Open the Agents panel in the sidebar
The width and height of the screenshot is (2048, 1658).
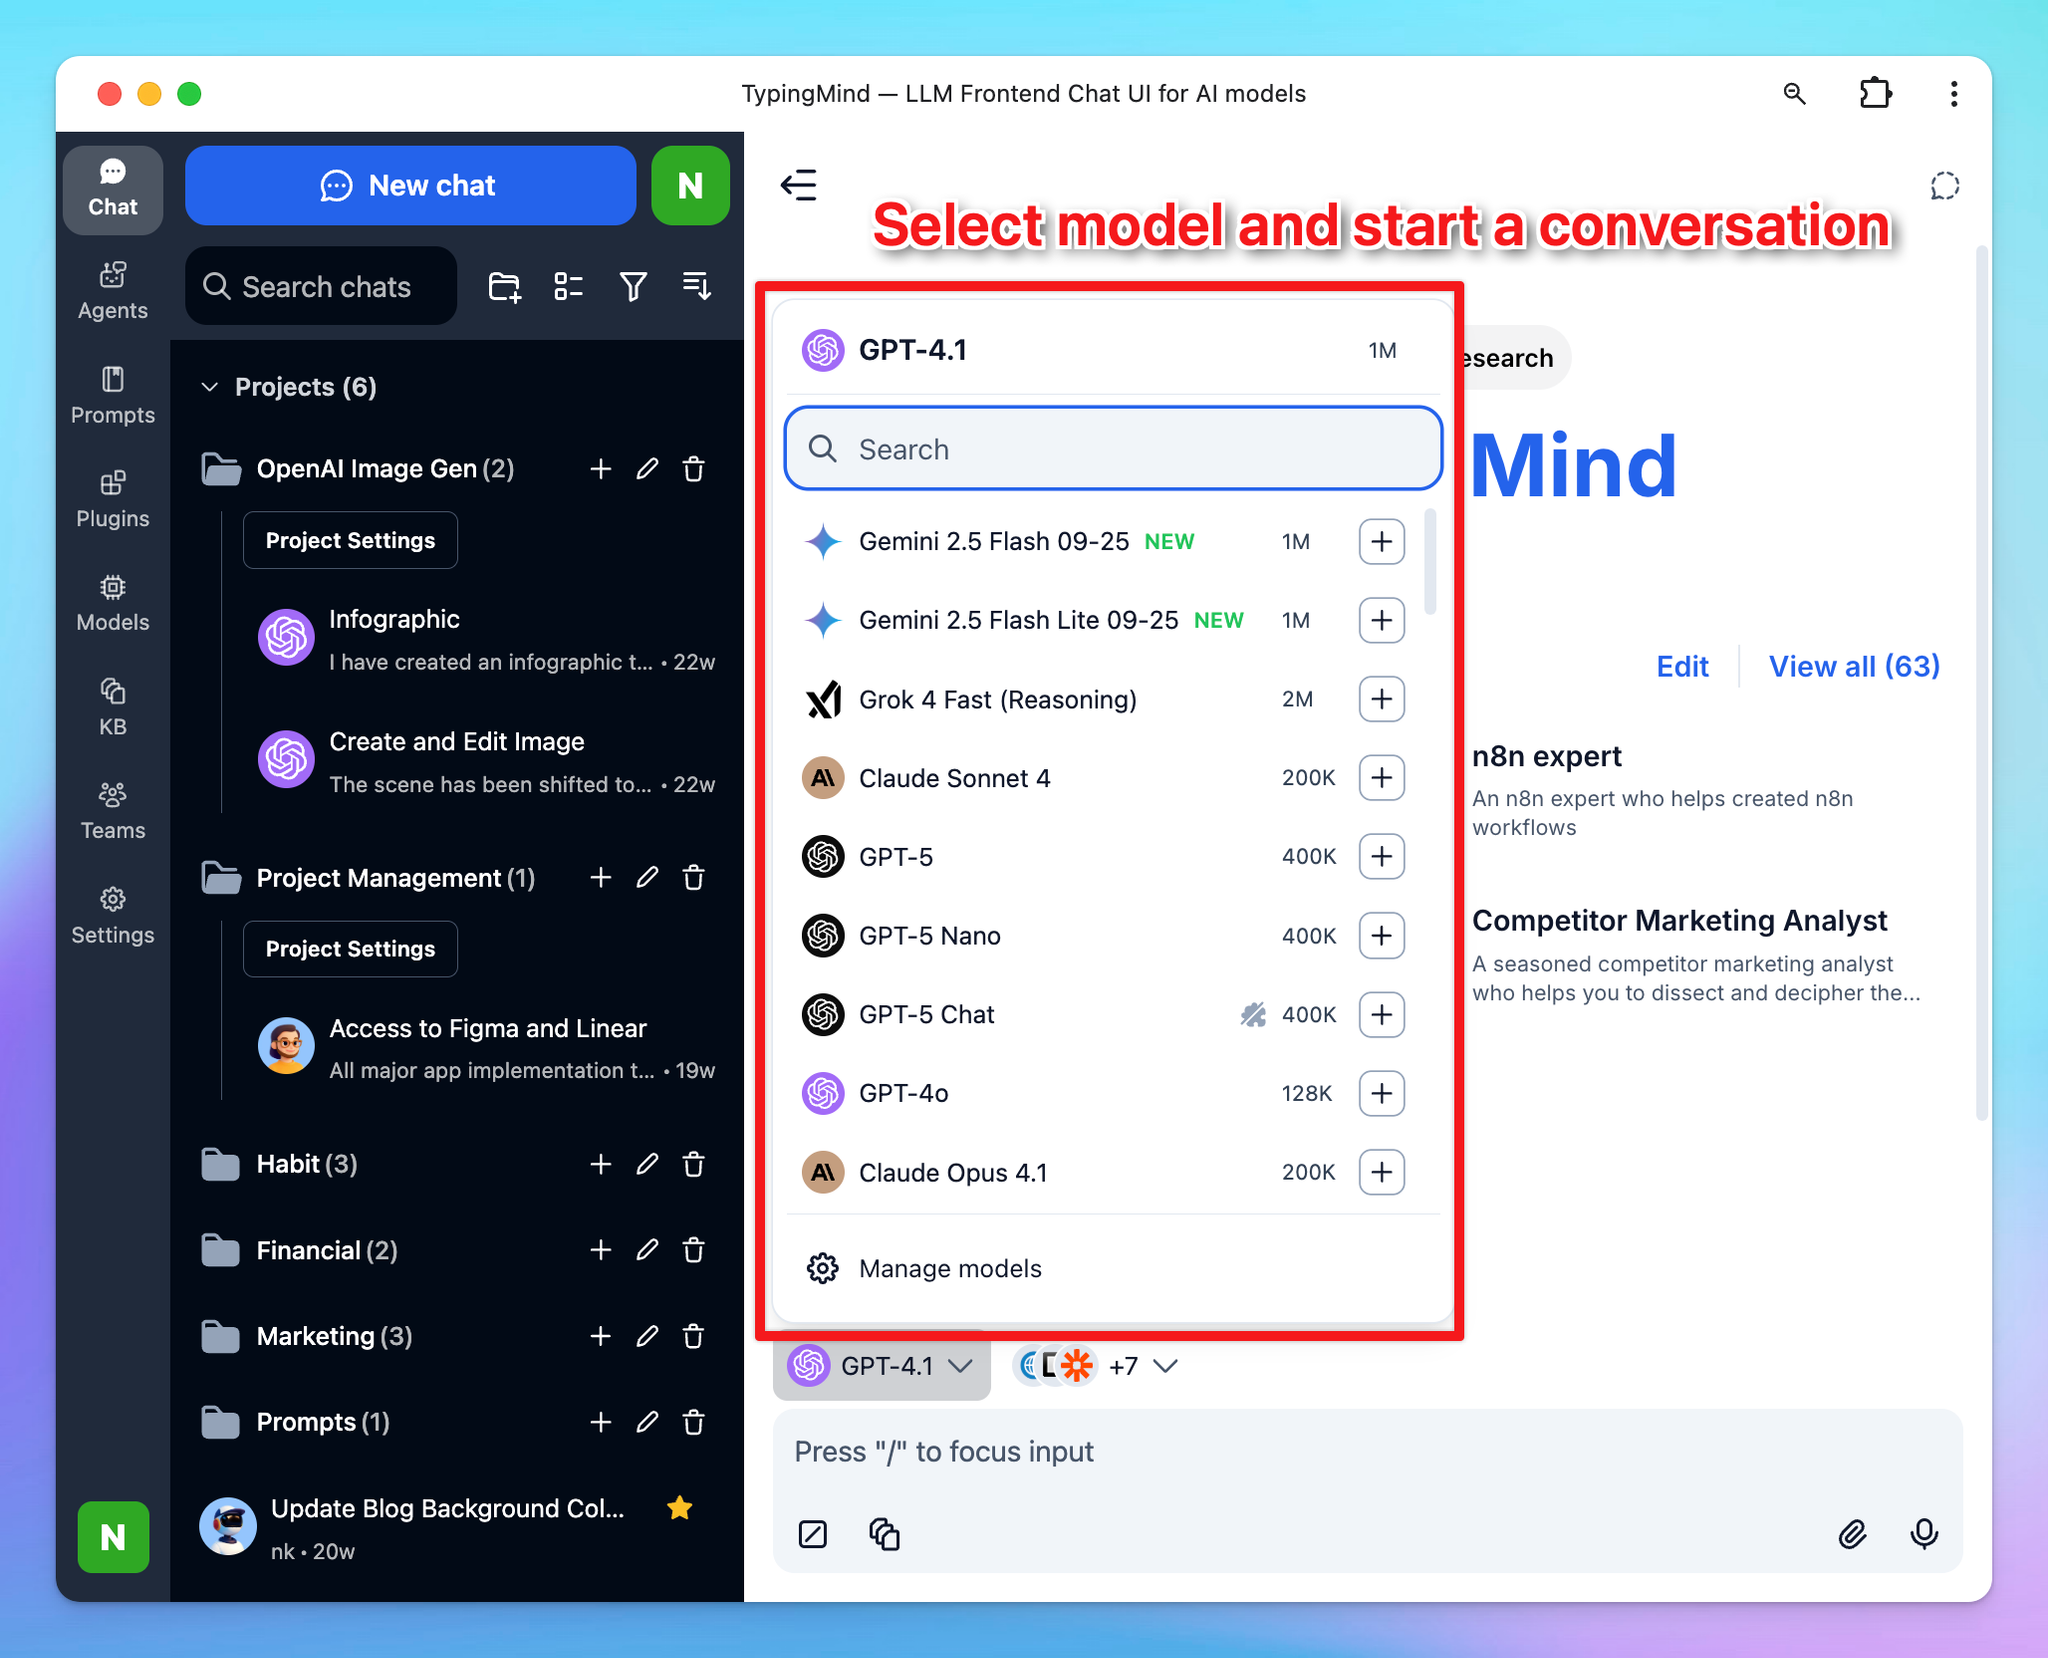point(112,289)
